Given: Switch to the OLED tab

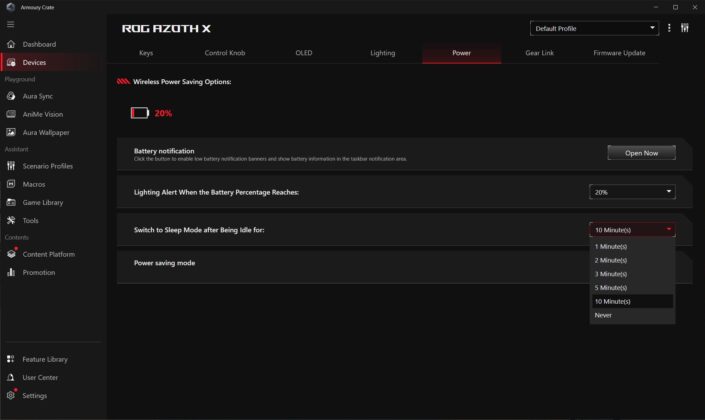Looking at the screenshot, I should click(x=303, y=53).
